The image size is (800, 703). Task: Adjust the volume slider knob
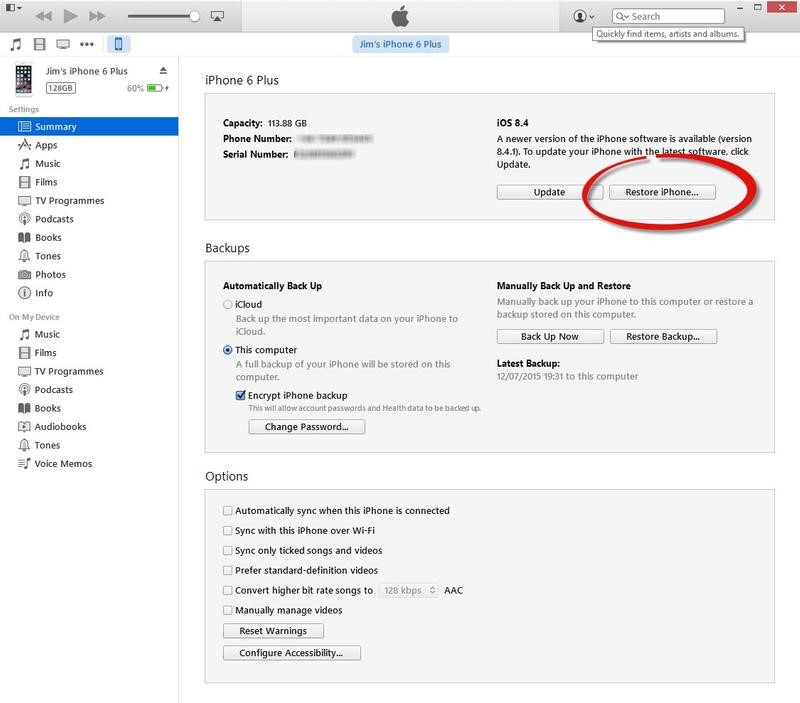pos(194,16)
